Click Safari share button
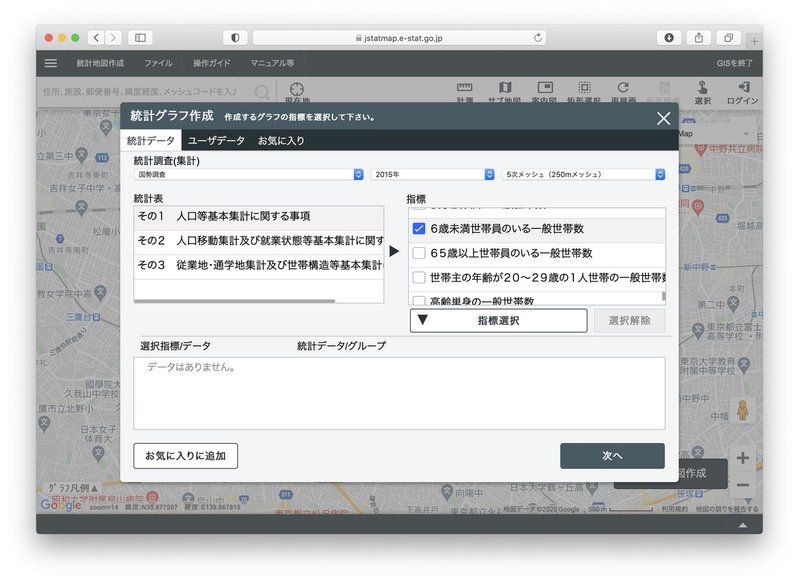 click(x=698, y=38)
